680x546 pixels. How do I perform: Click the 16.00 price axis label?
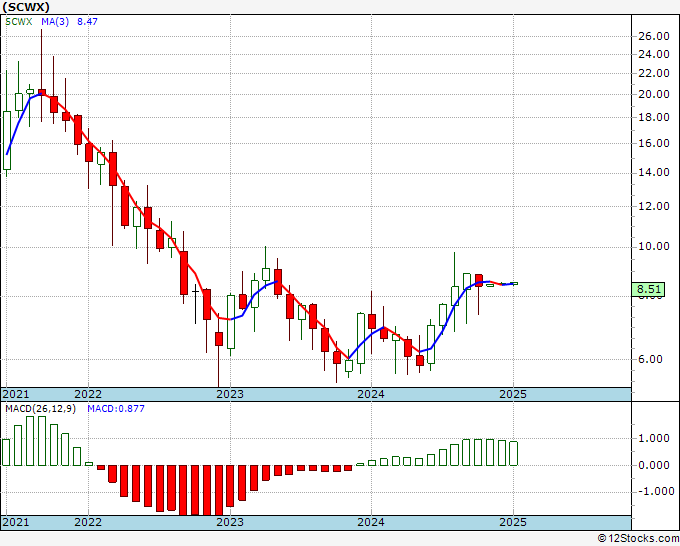(x=654, y=143)
